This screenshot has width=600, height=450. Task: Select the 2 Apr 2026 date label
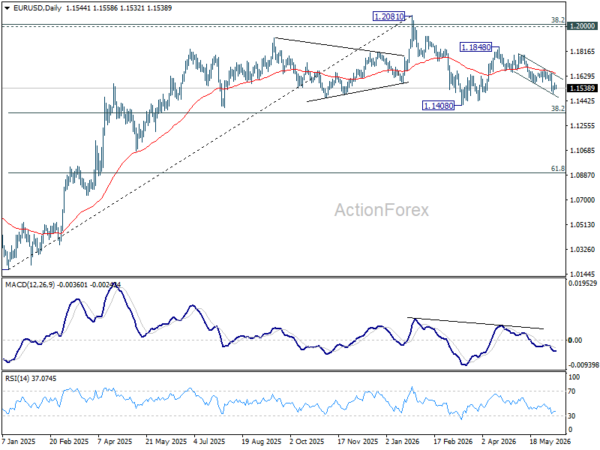(499, 442)
